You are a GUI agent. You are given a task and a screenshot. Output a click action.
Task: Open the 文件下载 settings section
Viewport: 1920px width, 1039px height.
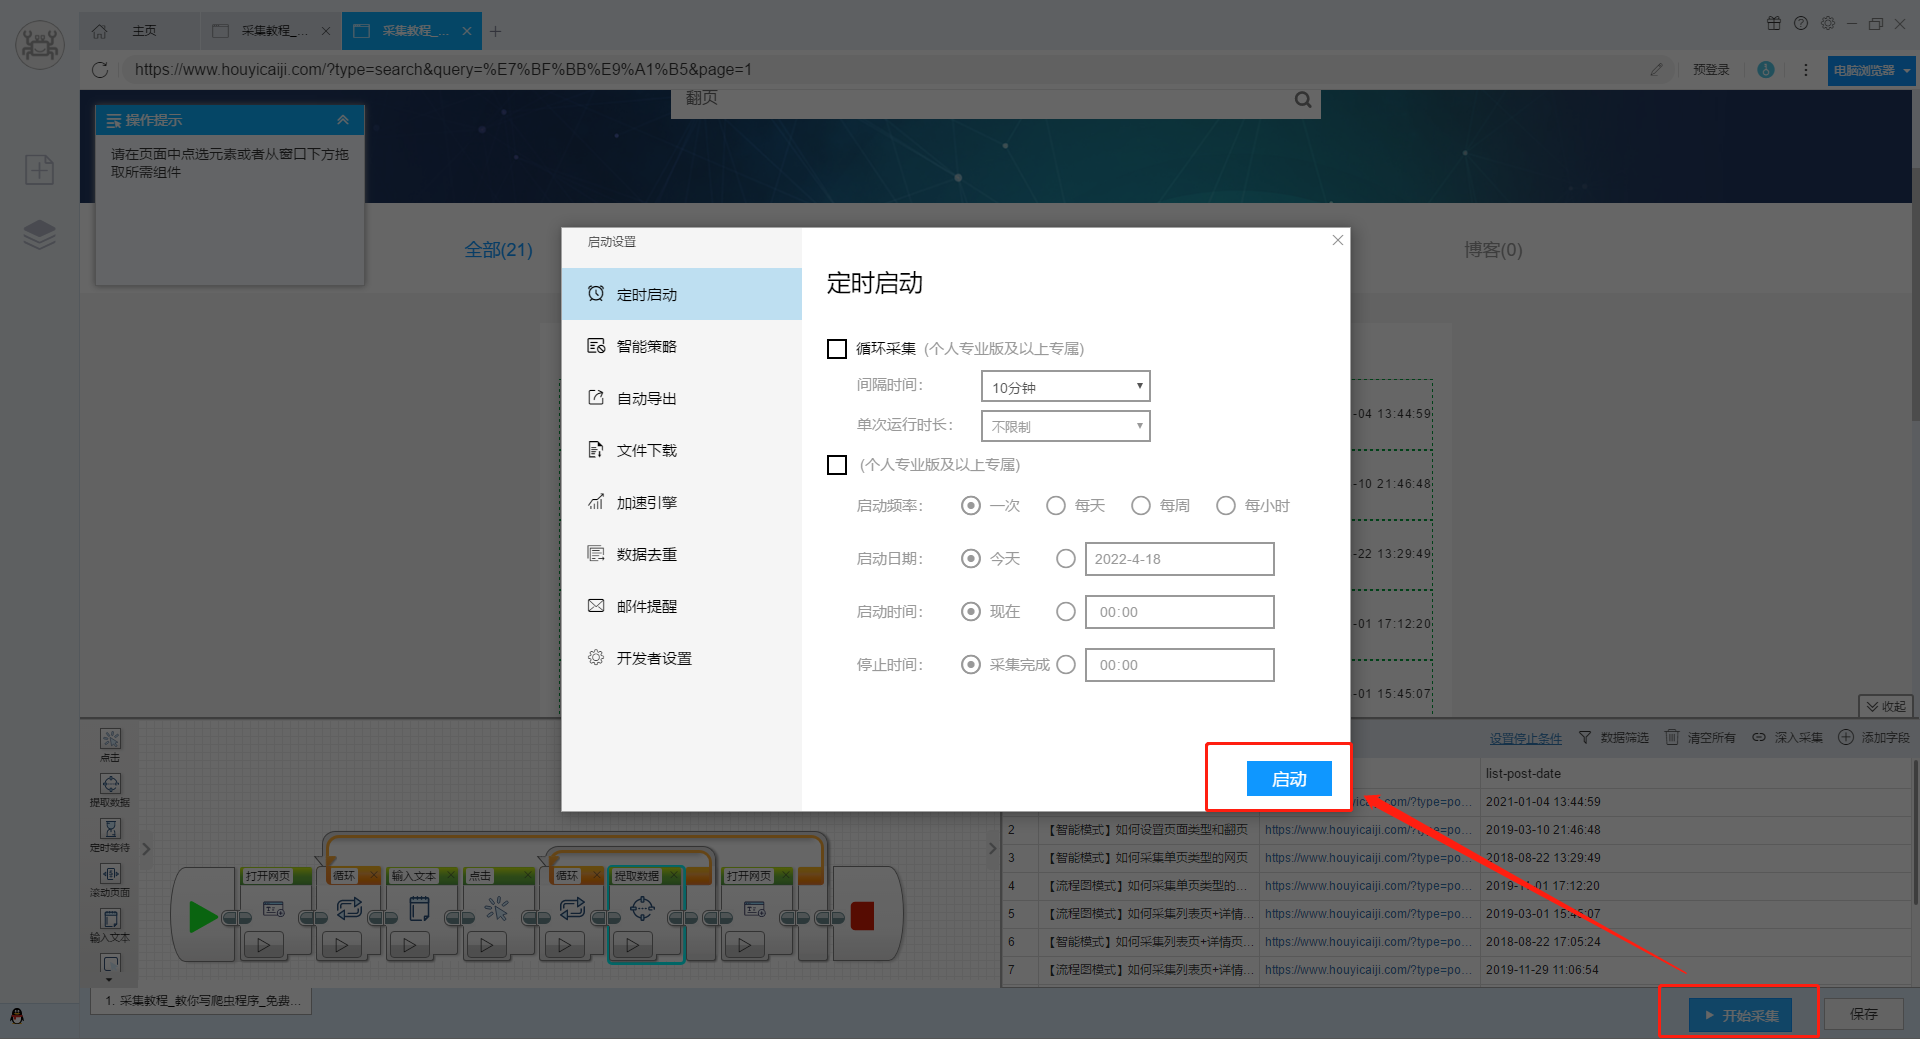click(x=682, y=450)
